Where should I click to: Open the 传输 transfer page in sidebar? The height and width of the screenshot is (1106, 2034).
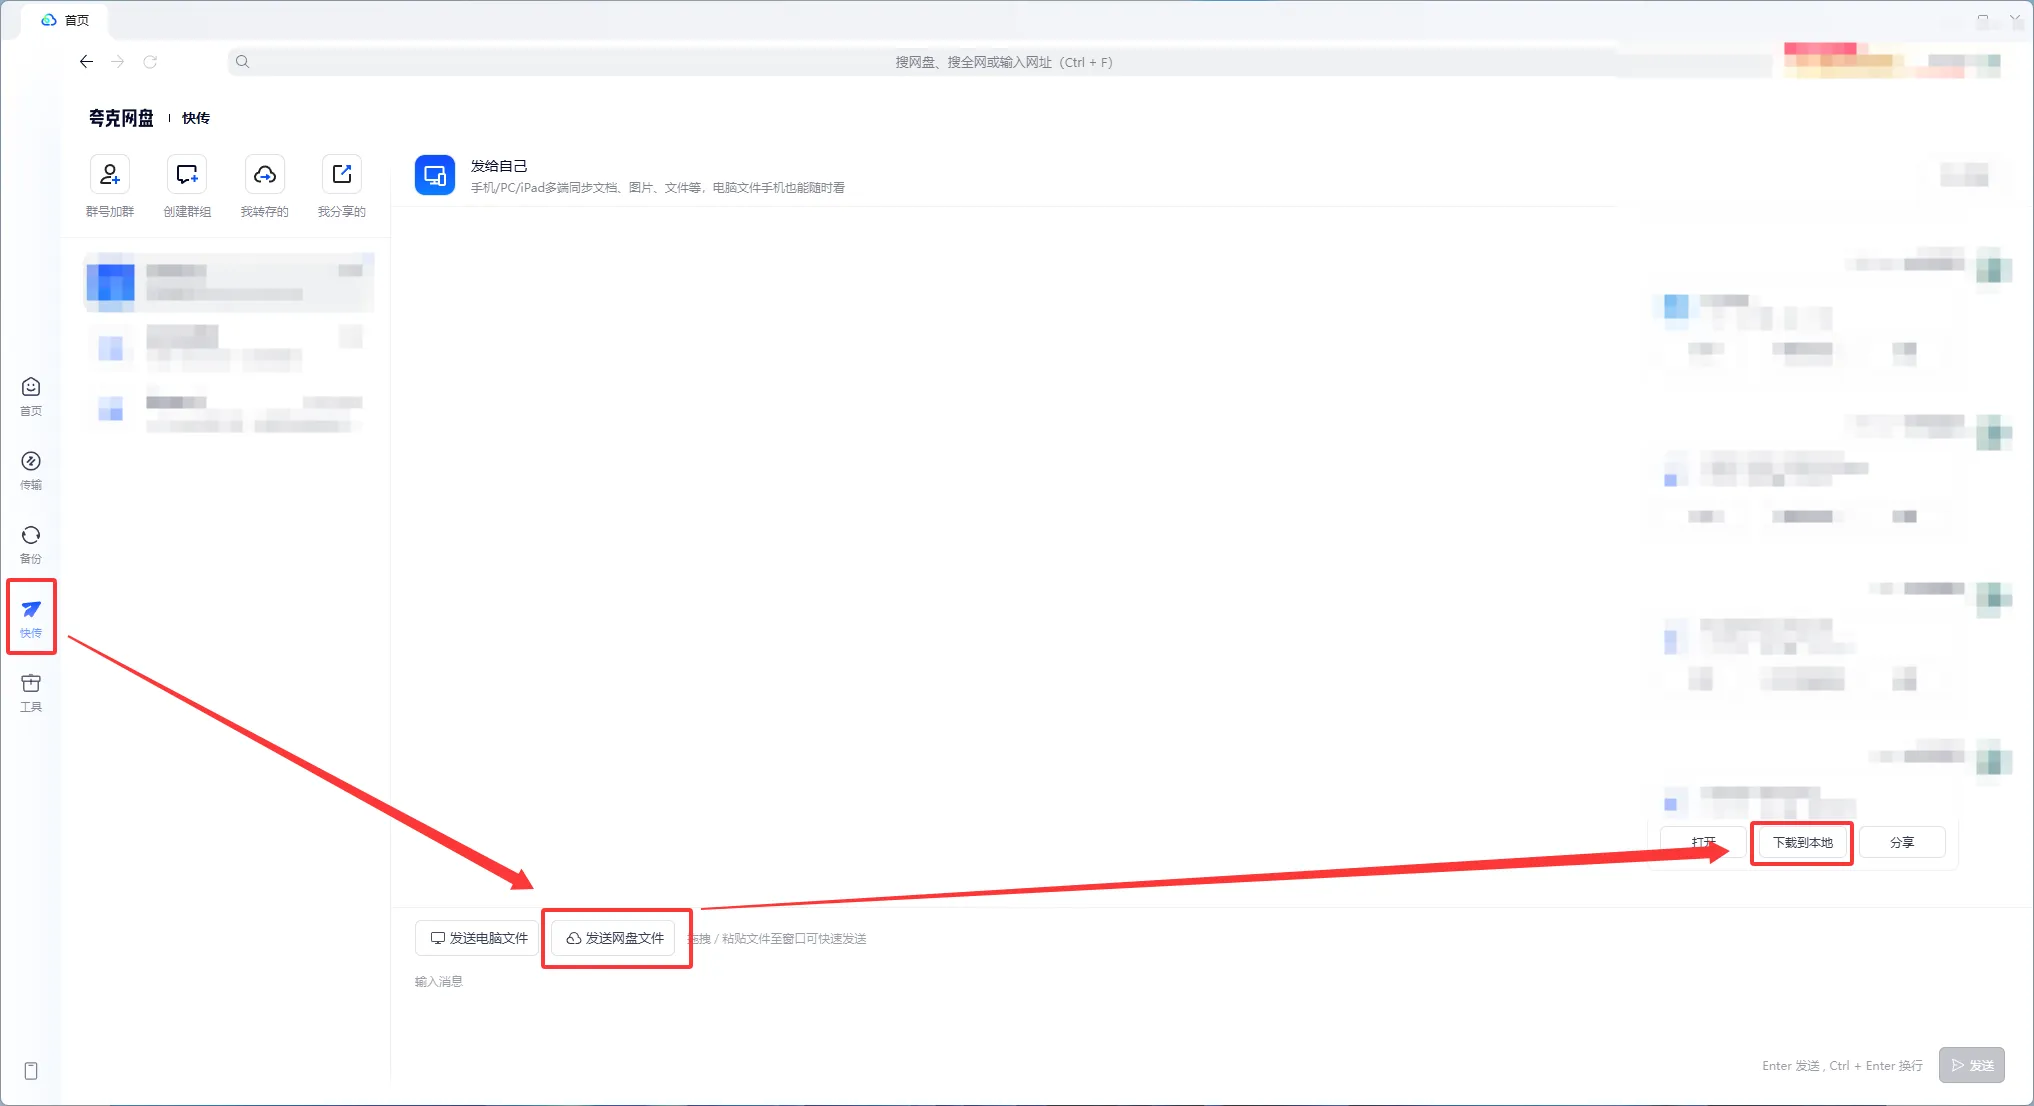[x=31, y=470]
